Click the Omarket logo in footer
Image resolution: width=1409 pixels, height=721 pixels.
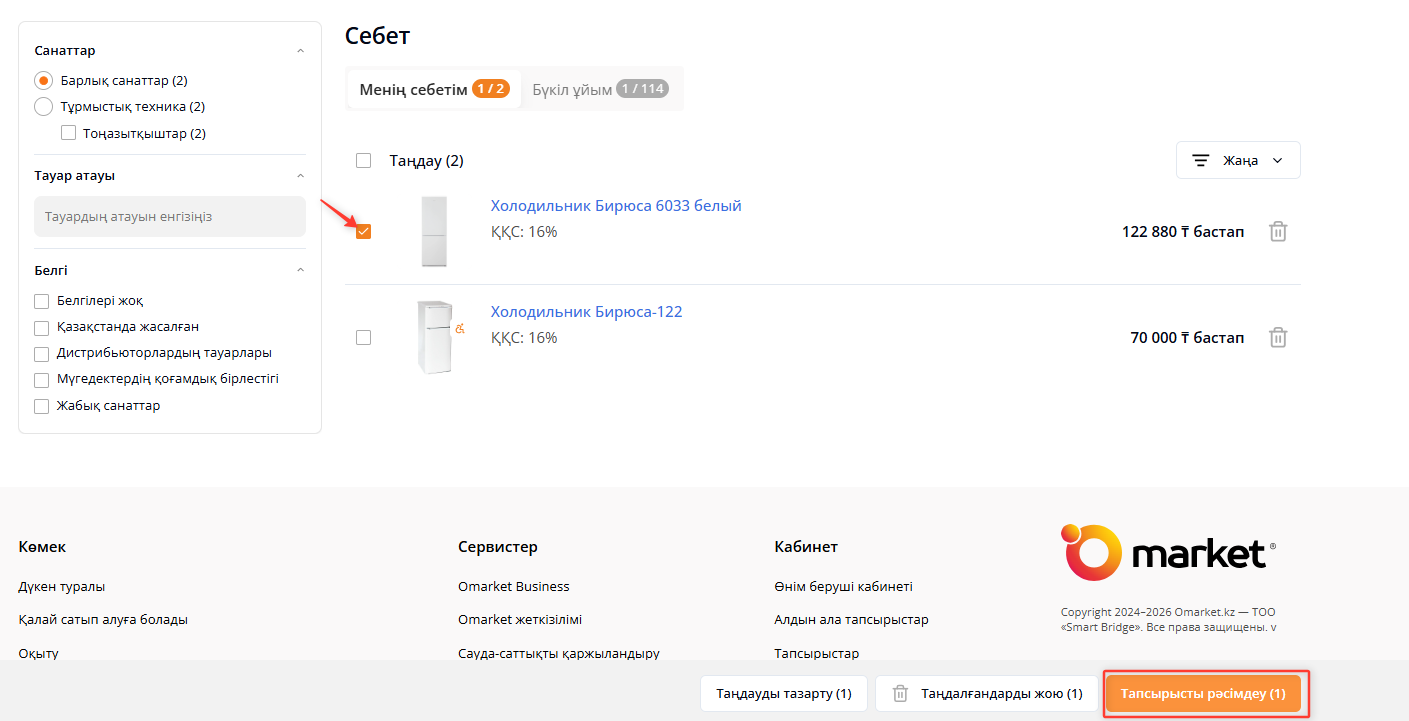[x=1168, y=553]
